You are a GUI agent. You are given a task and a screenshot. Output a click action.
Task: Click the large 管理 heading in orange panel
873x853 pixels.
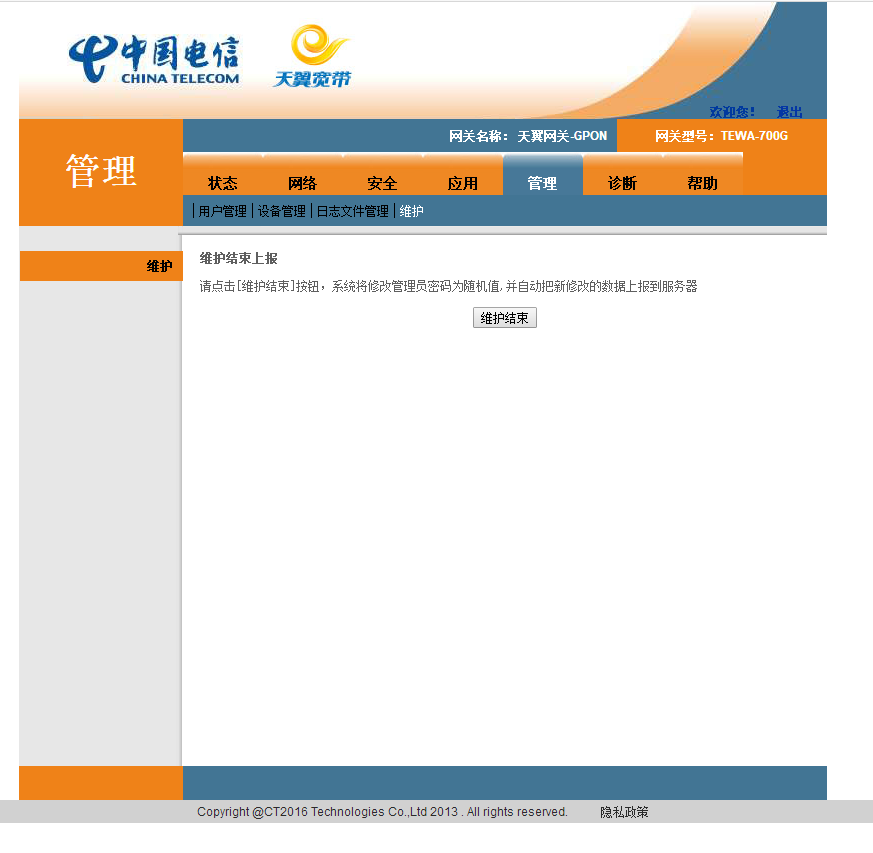101,171
